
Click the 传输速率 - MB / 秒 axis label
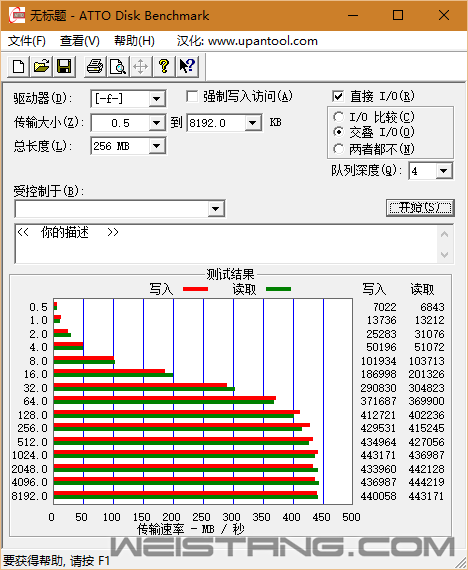pyautogui.click(x=190, y=529)
